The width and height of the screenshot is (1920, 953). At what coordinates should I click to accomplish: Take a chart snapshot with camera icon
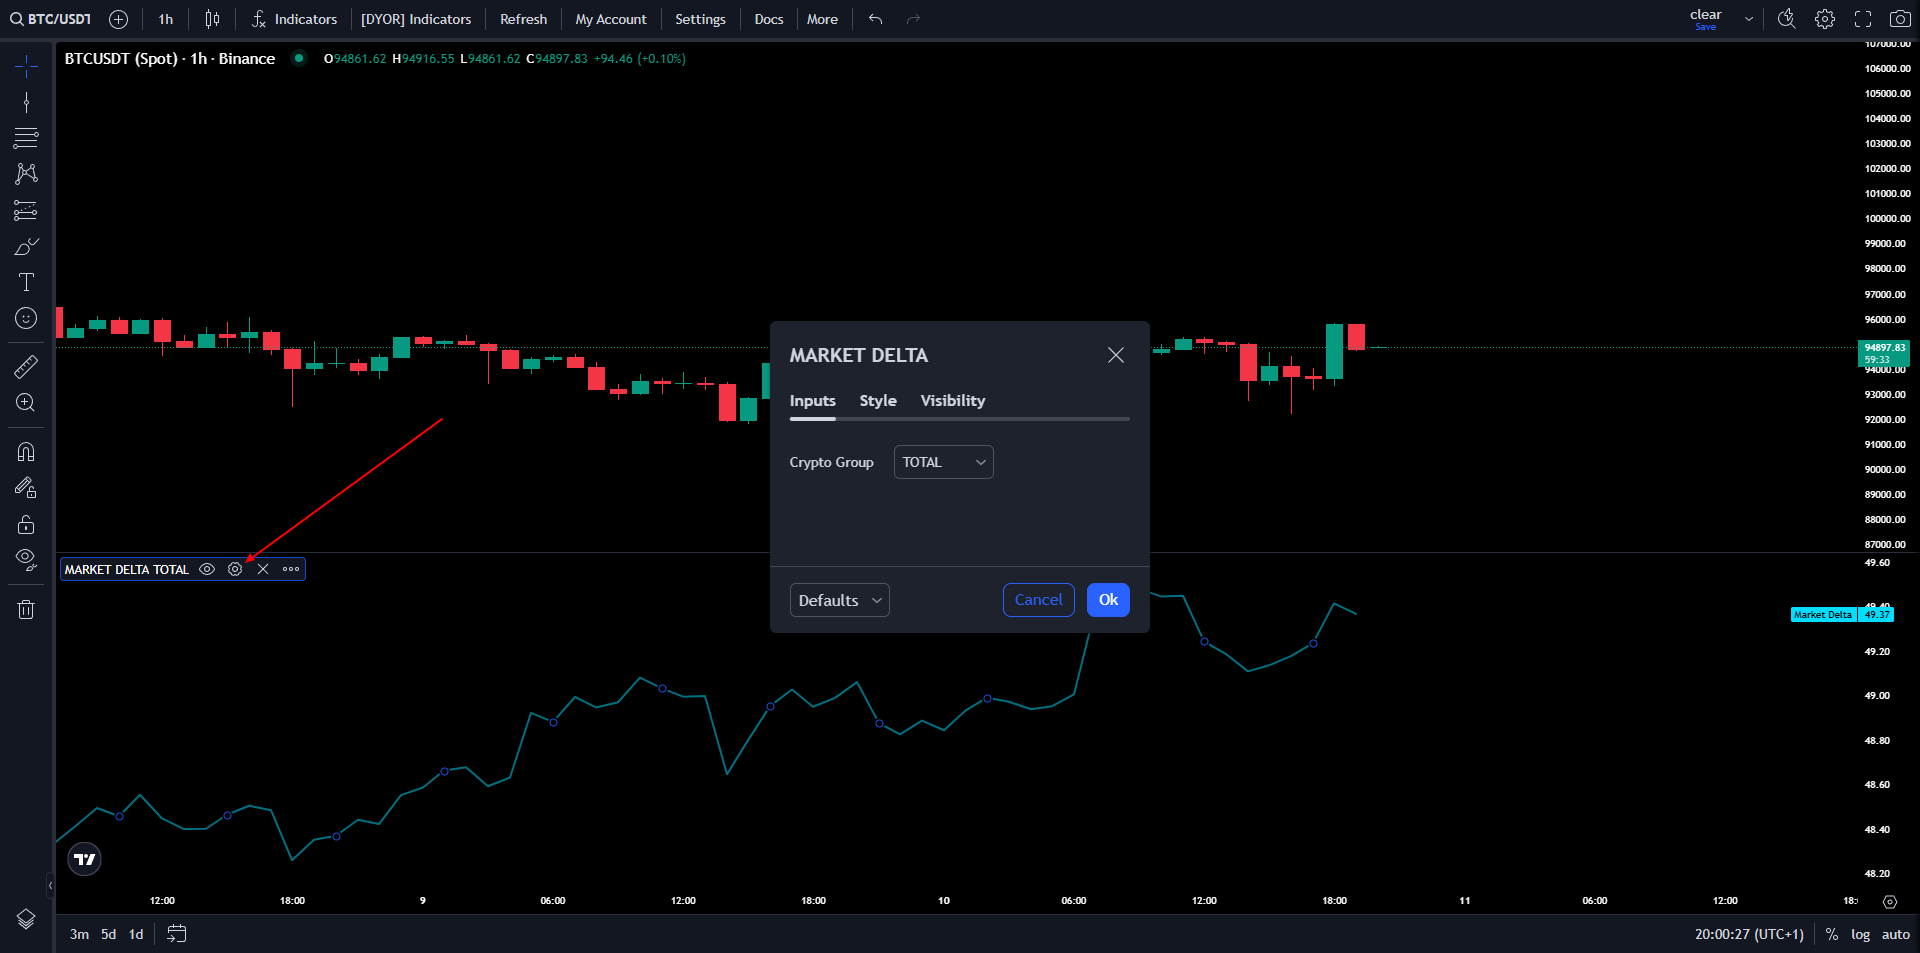coord(1900,19)
